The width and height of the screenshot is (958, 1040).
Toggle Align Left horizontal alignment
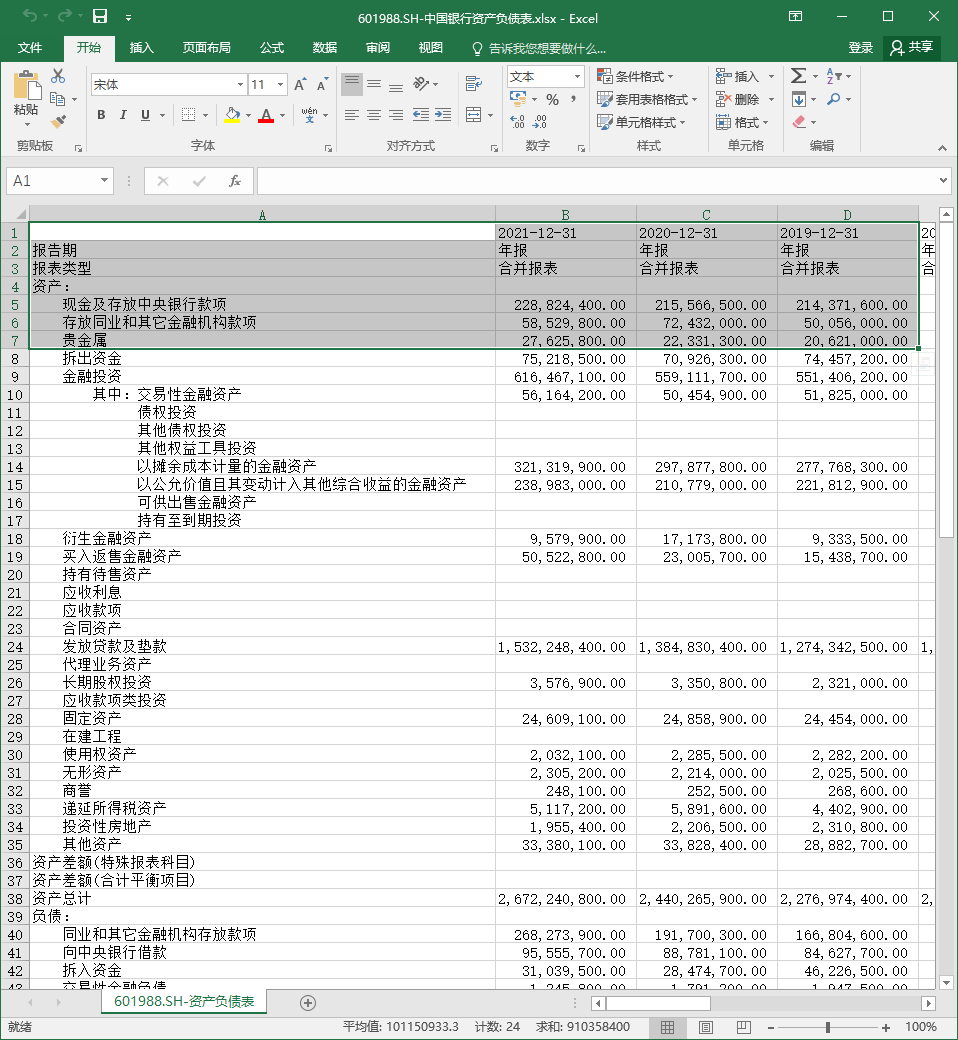pos(352,115)
